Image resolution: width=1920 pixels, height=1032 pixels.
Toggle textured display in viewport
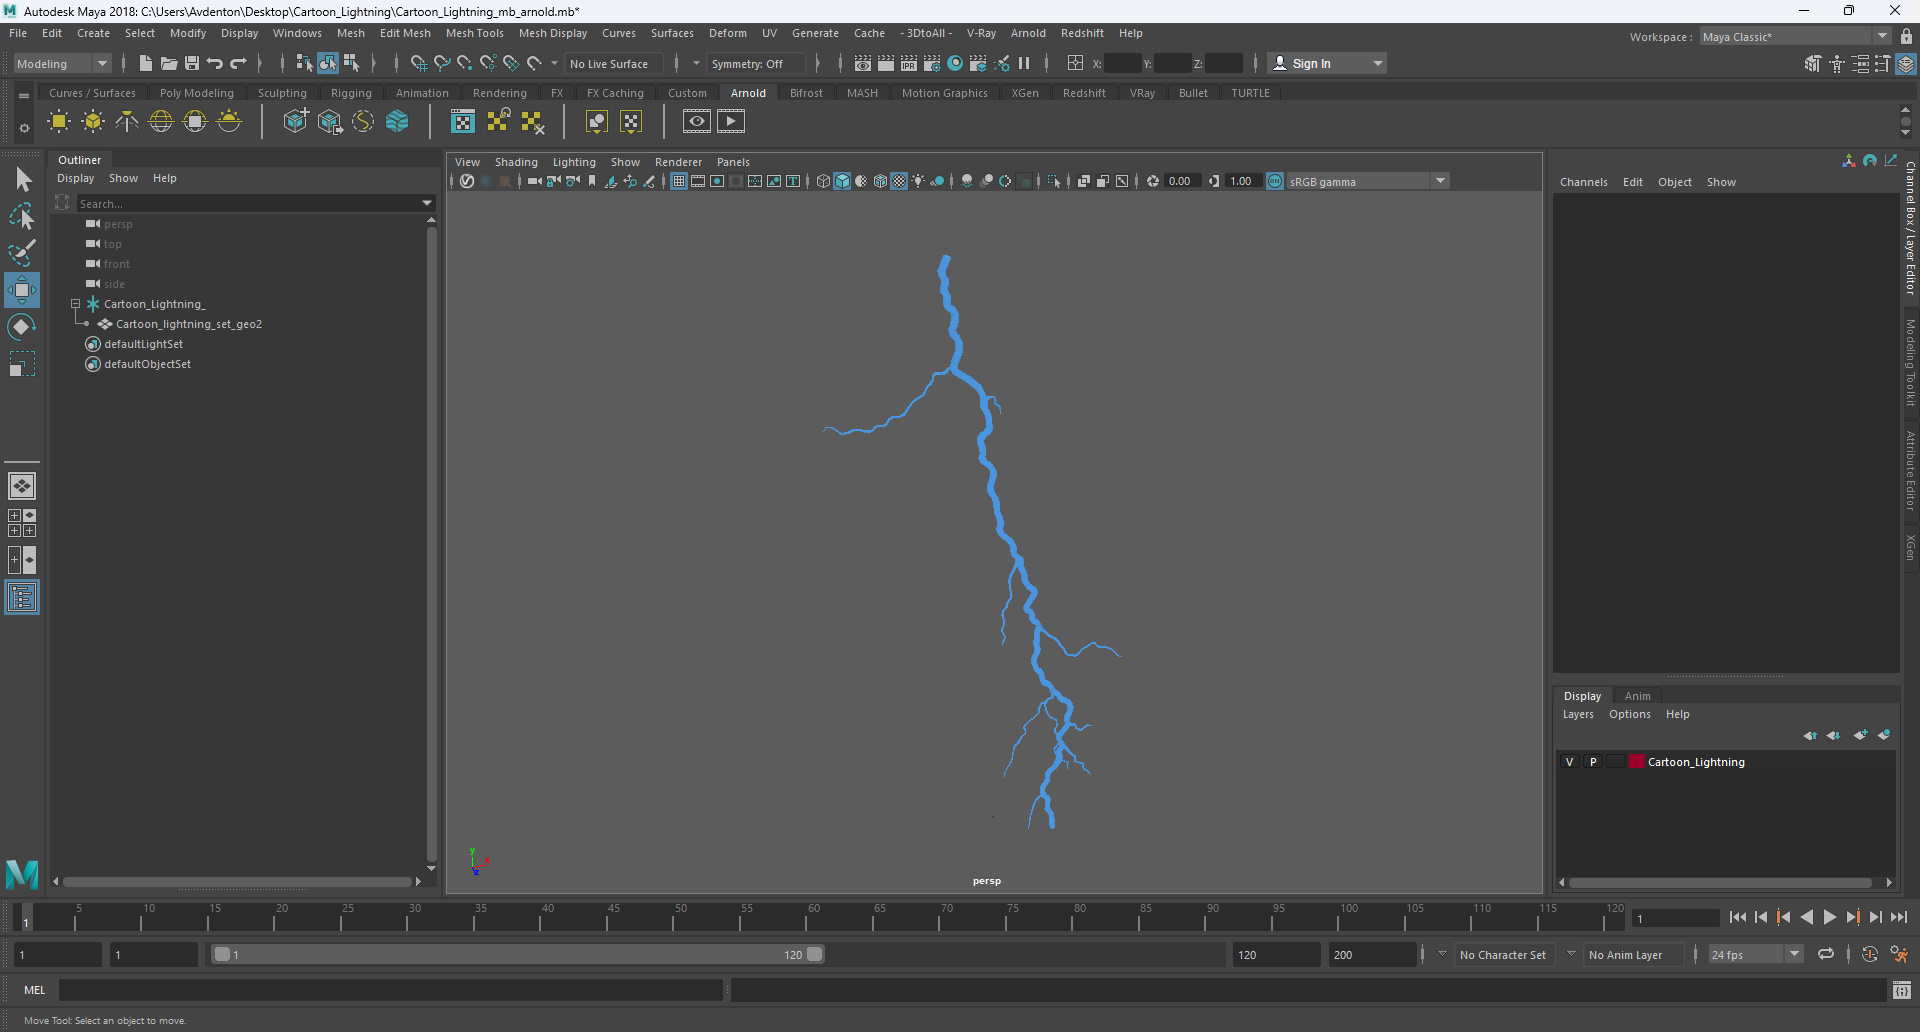(899, 181)
